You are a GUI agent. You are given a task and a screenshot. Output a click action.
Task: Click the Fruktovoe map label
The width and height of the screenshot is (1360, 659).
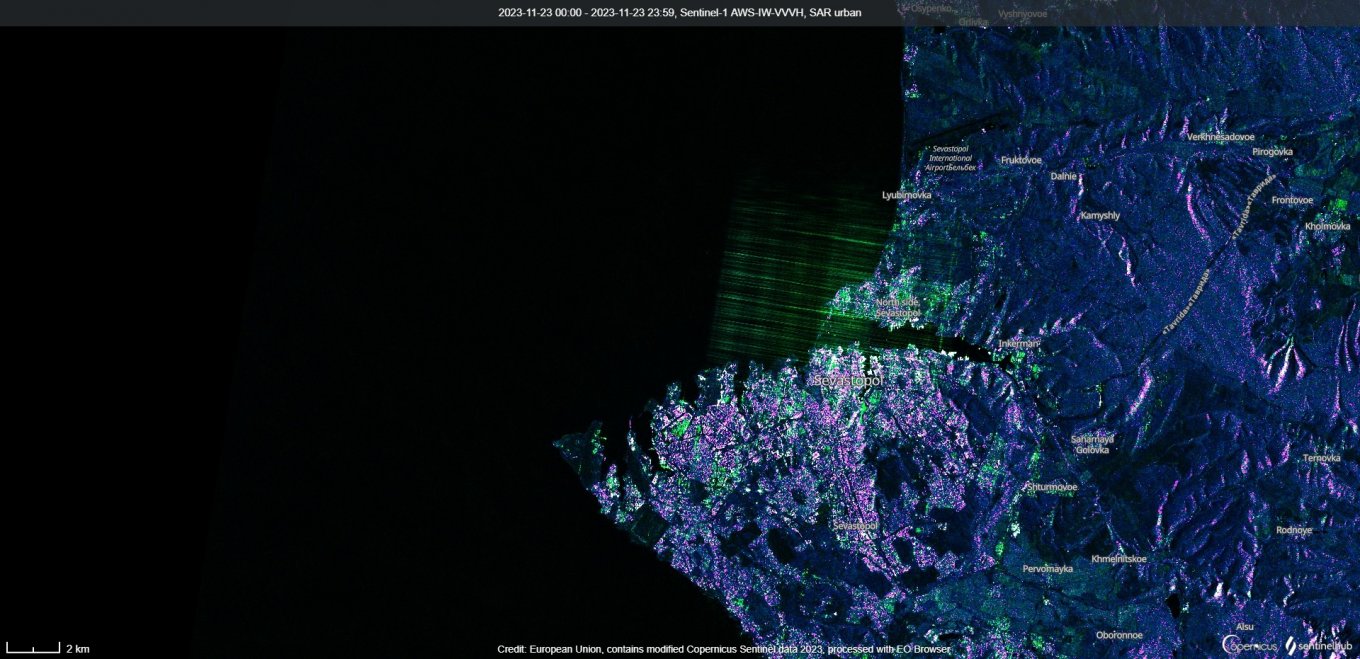pos(1021,160)
